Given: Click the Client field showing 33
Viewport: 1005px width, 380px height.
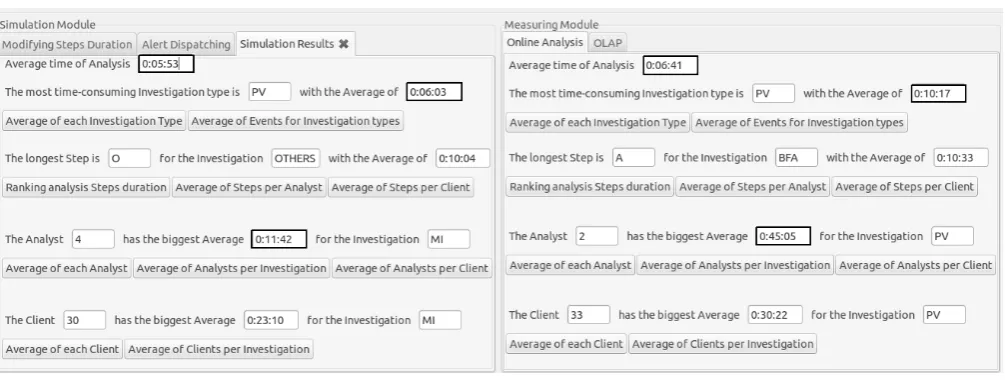Looking at the screenshot, I should pyautogui.click(x=588, y=315).
